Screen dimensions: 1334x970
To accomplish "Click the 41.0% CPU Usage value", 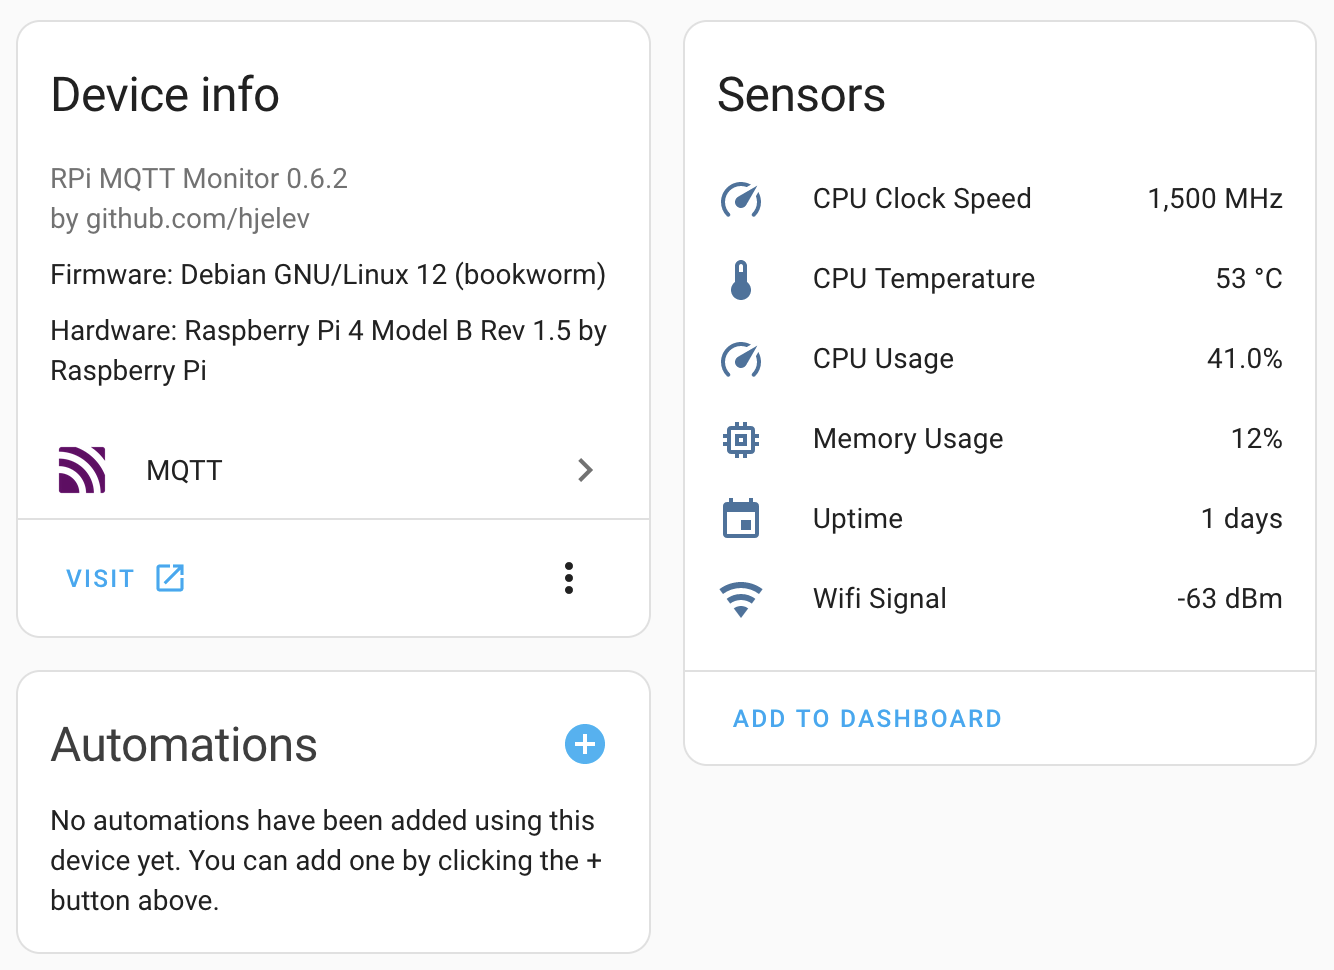I will [1244, 359].
